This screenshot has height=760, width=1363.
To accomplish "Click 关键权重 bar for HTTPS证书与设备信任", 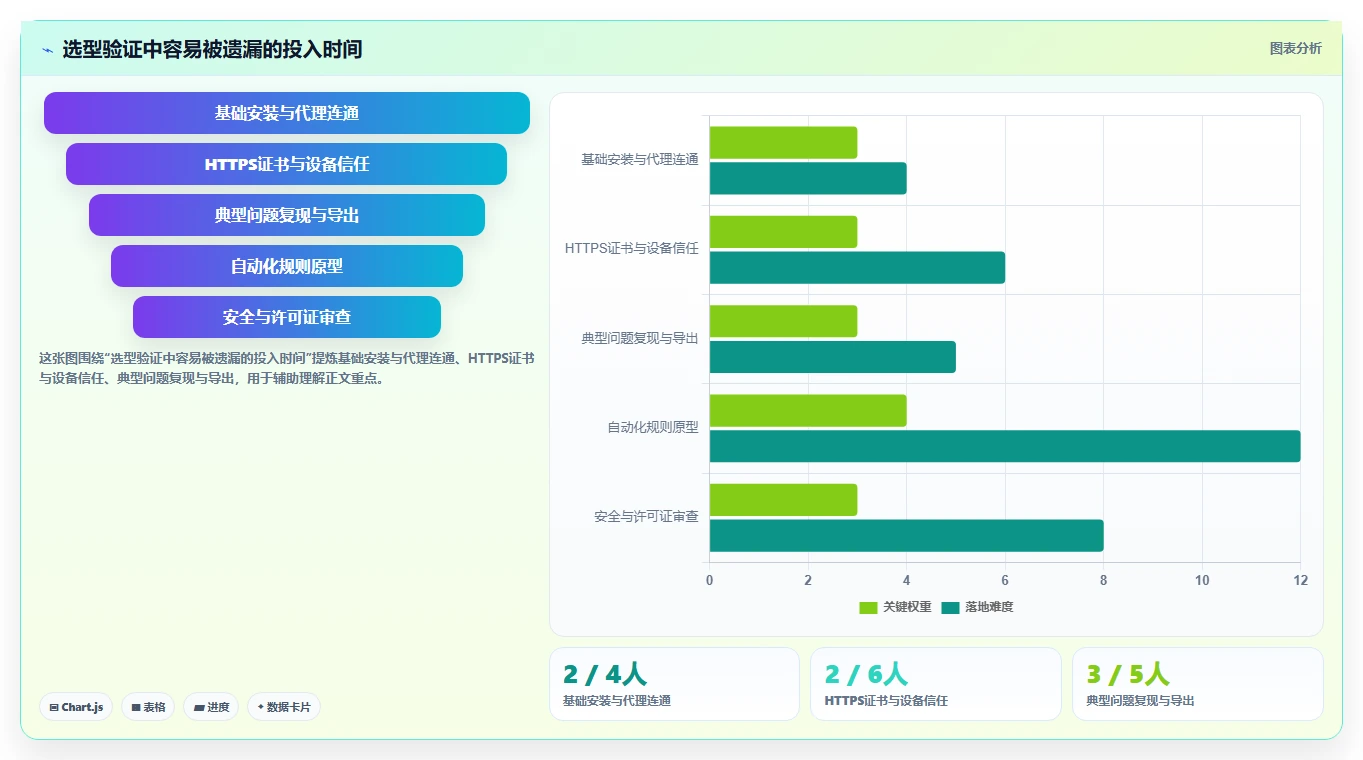I will (783, 232).
